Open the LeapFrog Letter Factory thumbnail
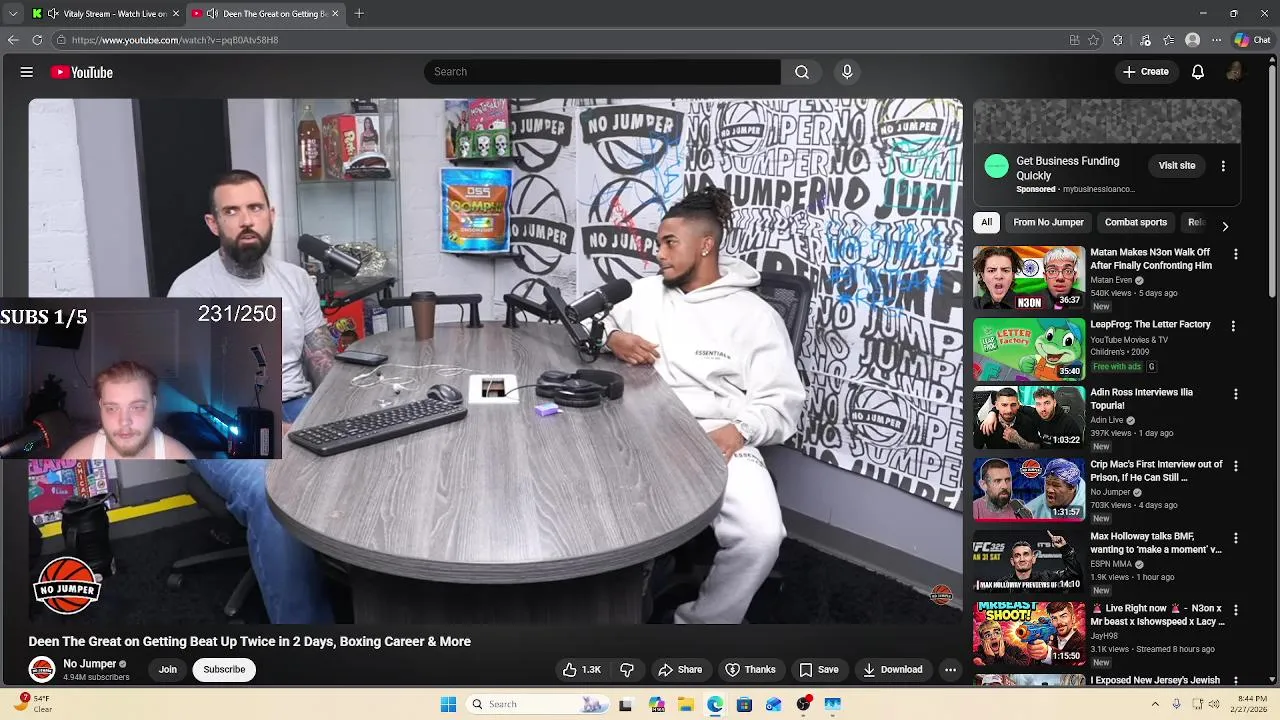Screen dimensions: 1280x720 coord(1029,349)
